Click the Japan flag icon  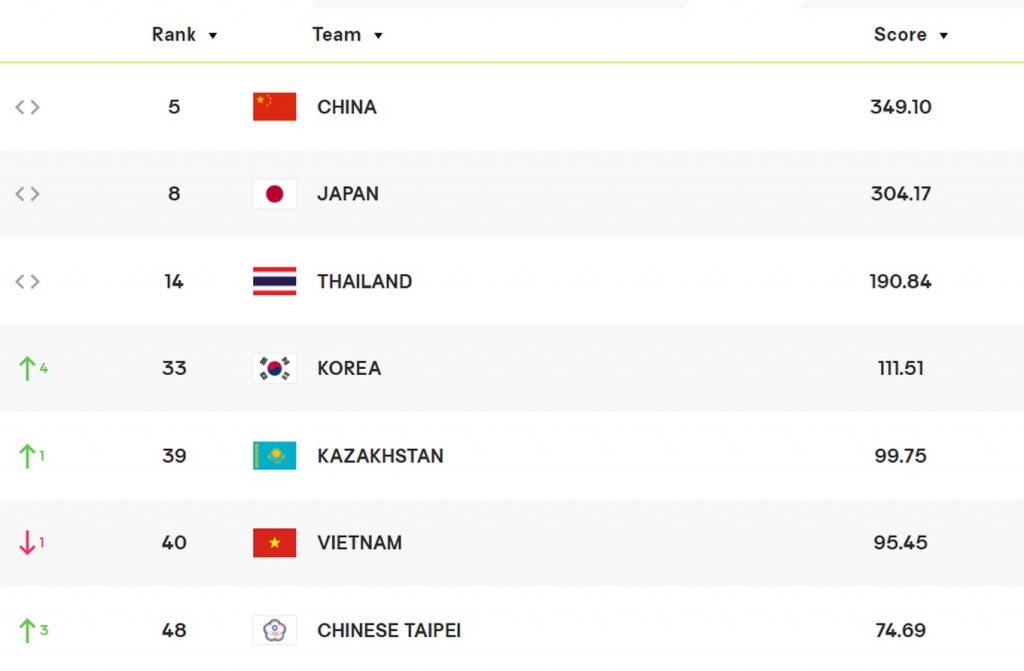pos(274,194)
